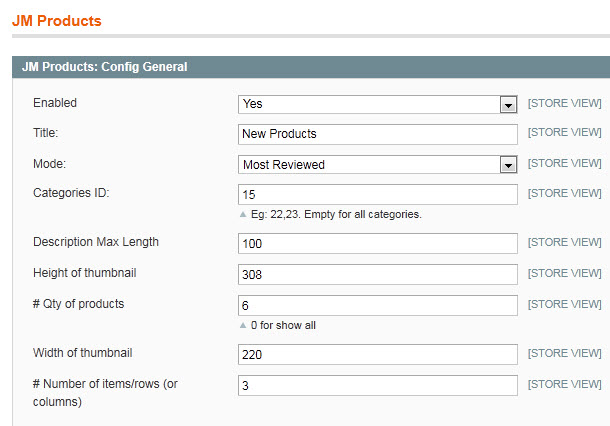
Task: Focus the Qty of products field
Action: point(378,305)
